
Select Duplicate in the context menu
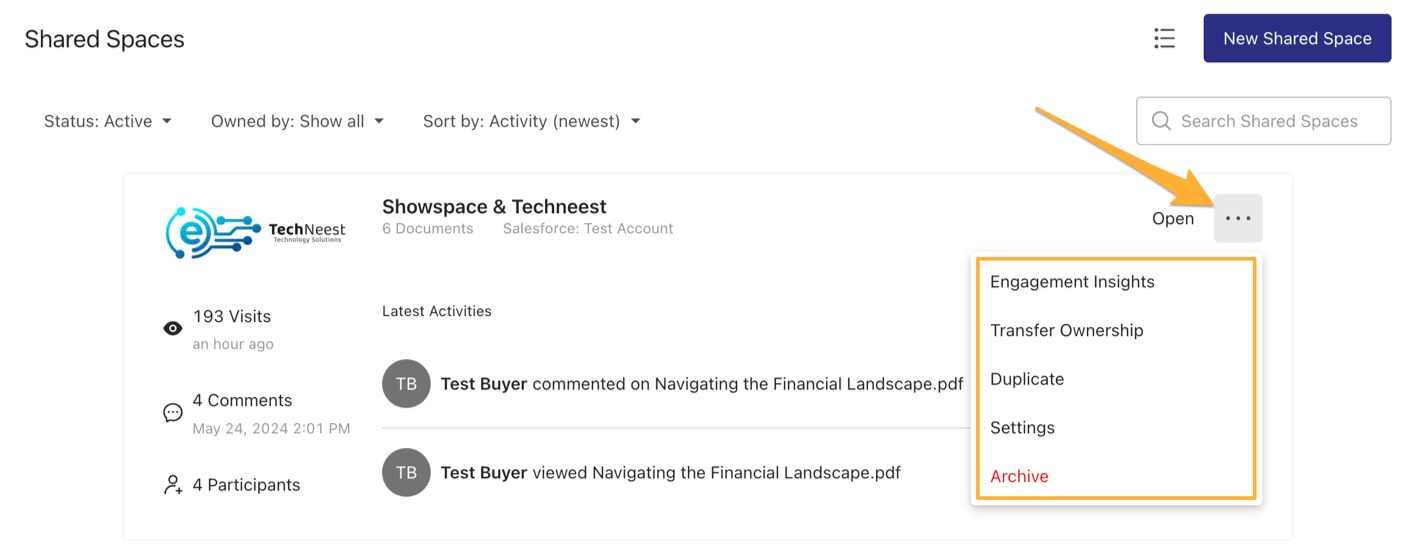click(1027, 379)
